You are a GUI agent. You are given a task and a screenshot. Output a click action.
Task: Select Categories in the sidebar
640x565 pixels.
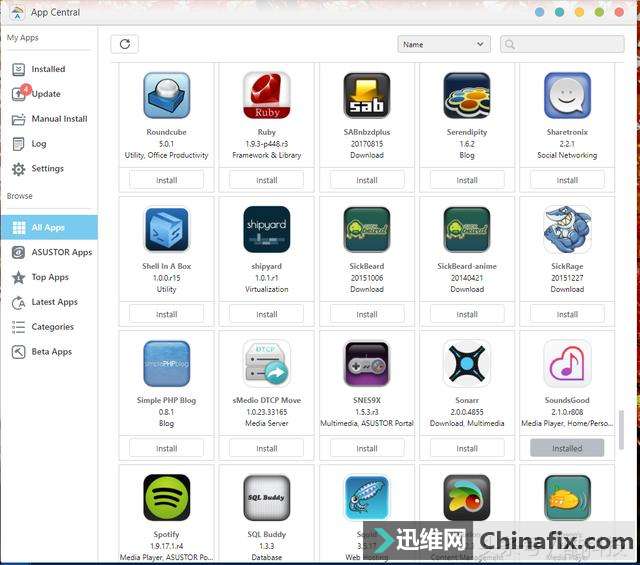[x=52, y=327]
